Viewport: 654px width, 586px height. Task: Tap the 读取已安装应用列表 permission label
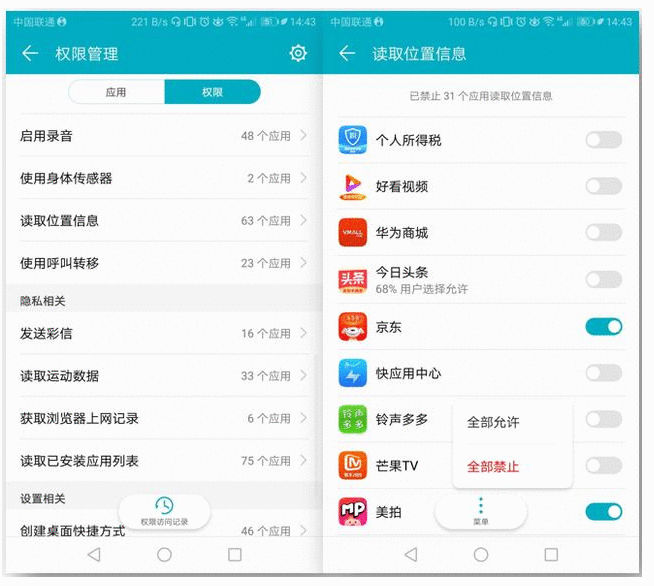[x=79, y=461]
